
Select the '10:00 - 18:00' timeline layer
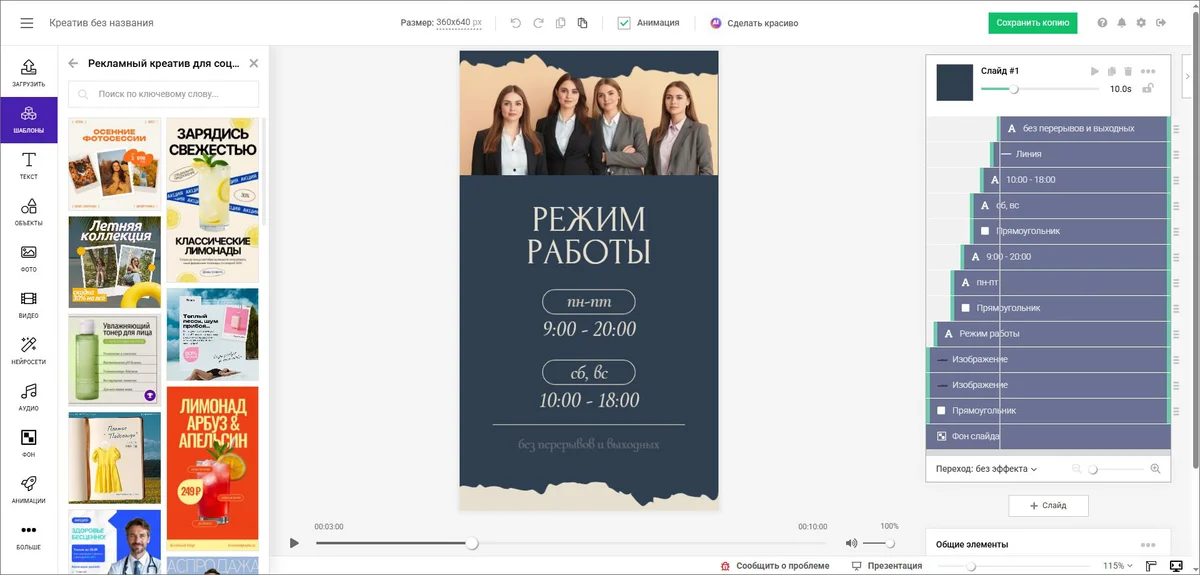point(1075,180)
